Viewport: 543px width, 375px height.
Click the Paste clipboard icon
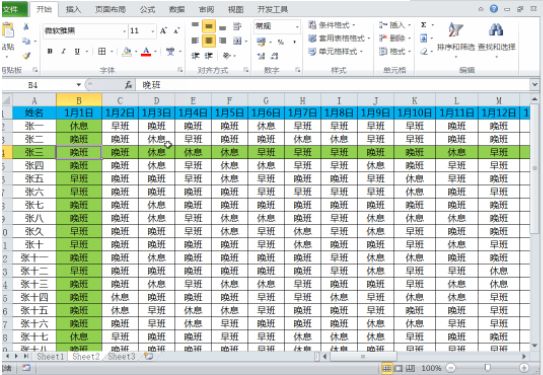coord(8,30)
